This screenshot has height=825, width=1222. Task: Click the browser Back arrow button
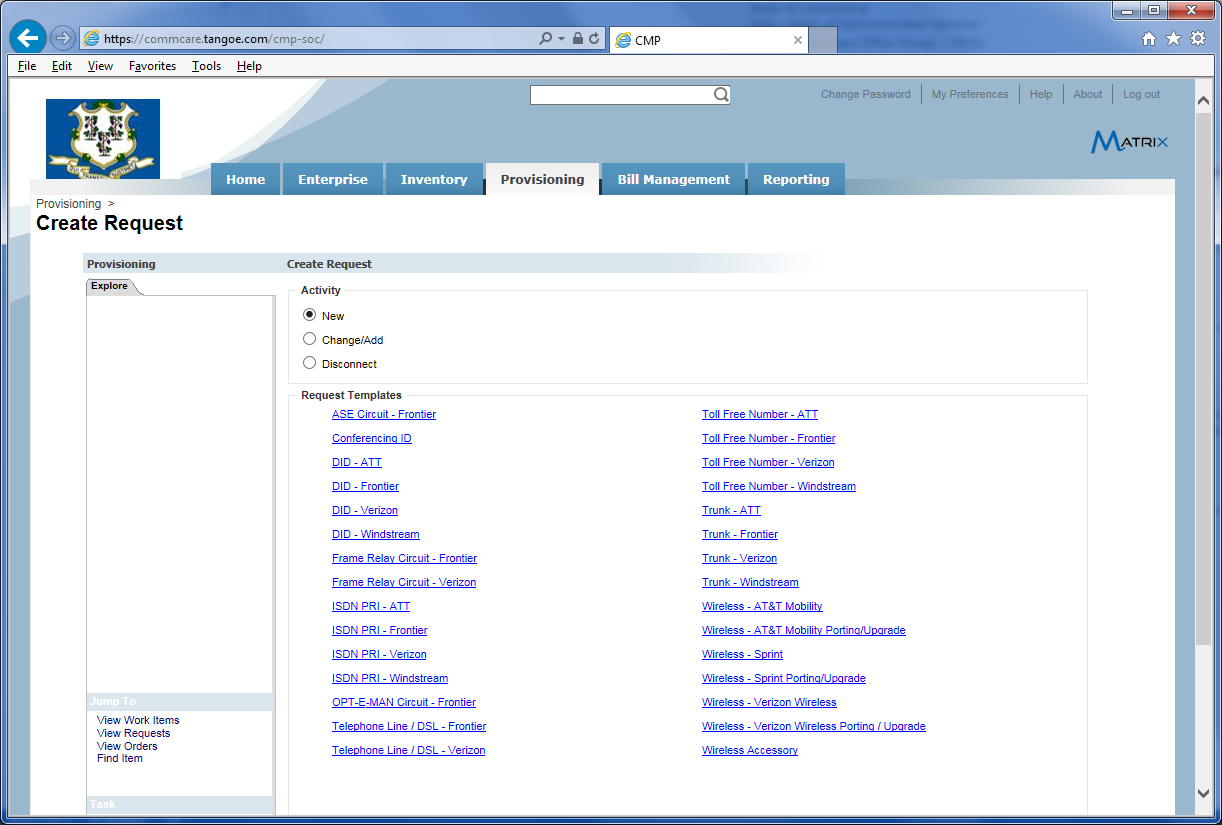coord(28,38)
